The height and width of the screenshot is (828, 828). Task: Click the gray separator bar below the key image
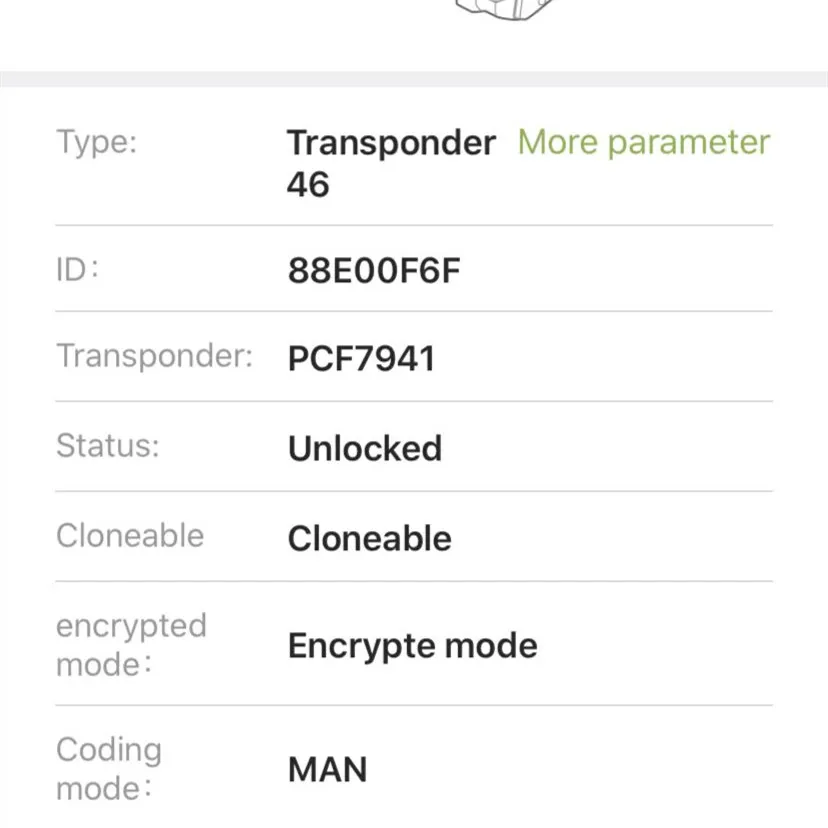coord(414,79)
